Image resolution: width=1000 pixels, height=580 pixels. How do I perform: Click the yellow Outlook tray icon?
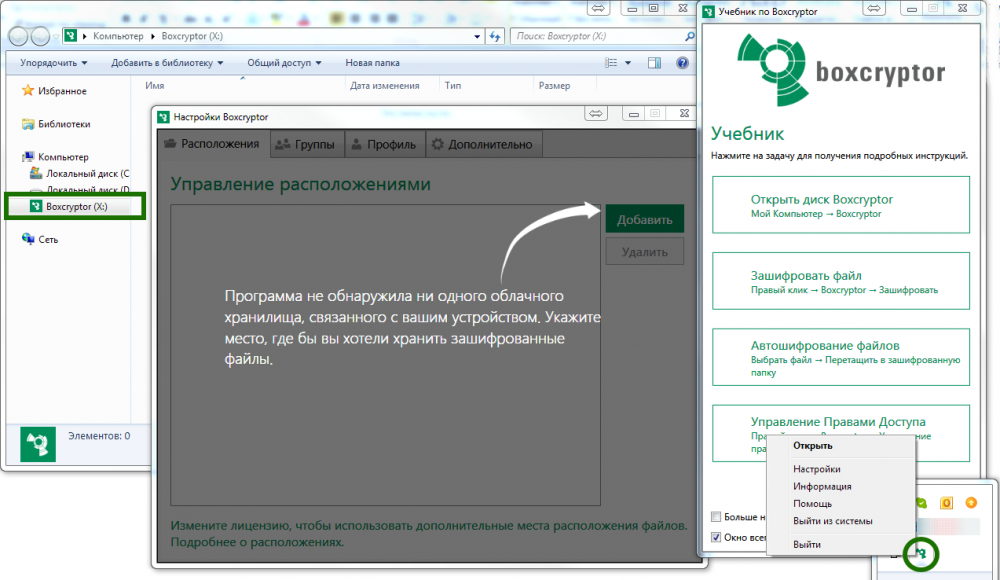click(946, 503)
